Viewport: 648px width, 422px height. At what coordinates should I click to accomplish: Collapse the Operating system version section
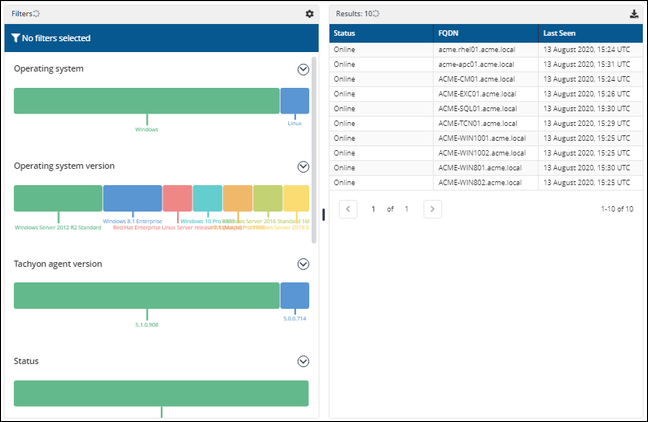[303, 166]
